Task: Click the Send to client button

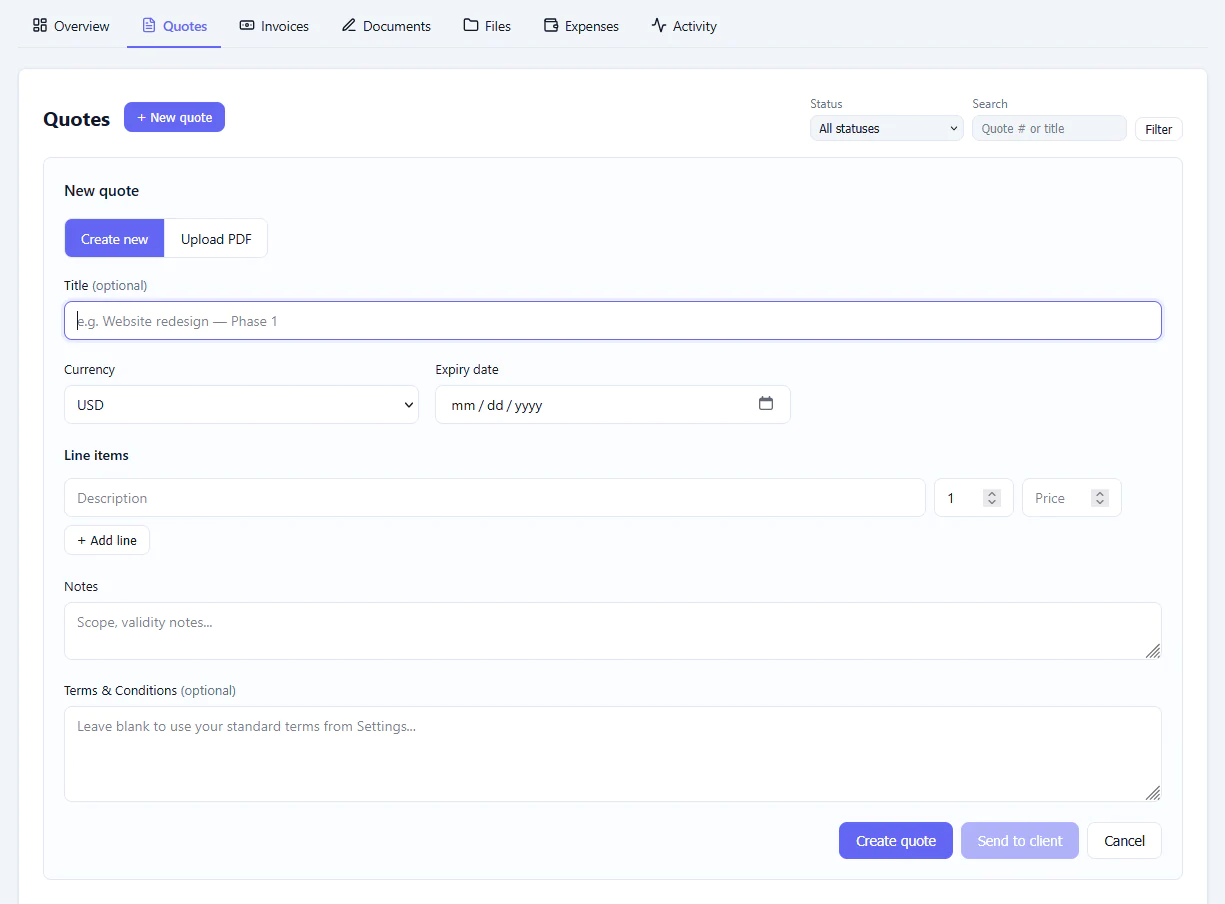Action: (1020, 841)
